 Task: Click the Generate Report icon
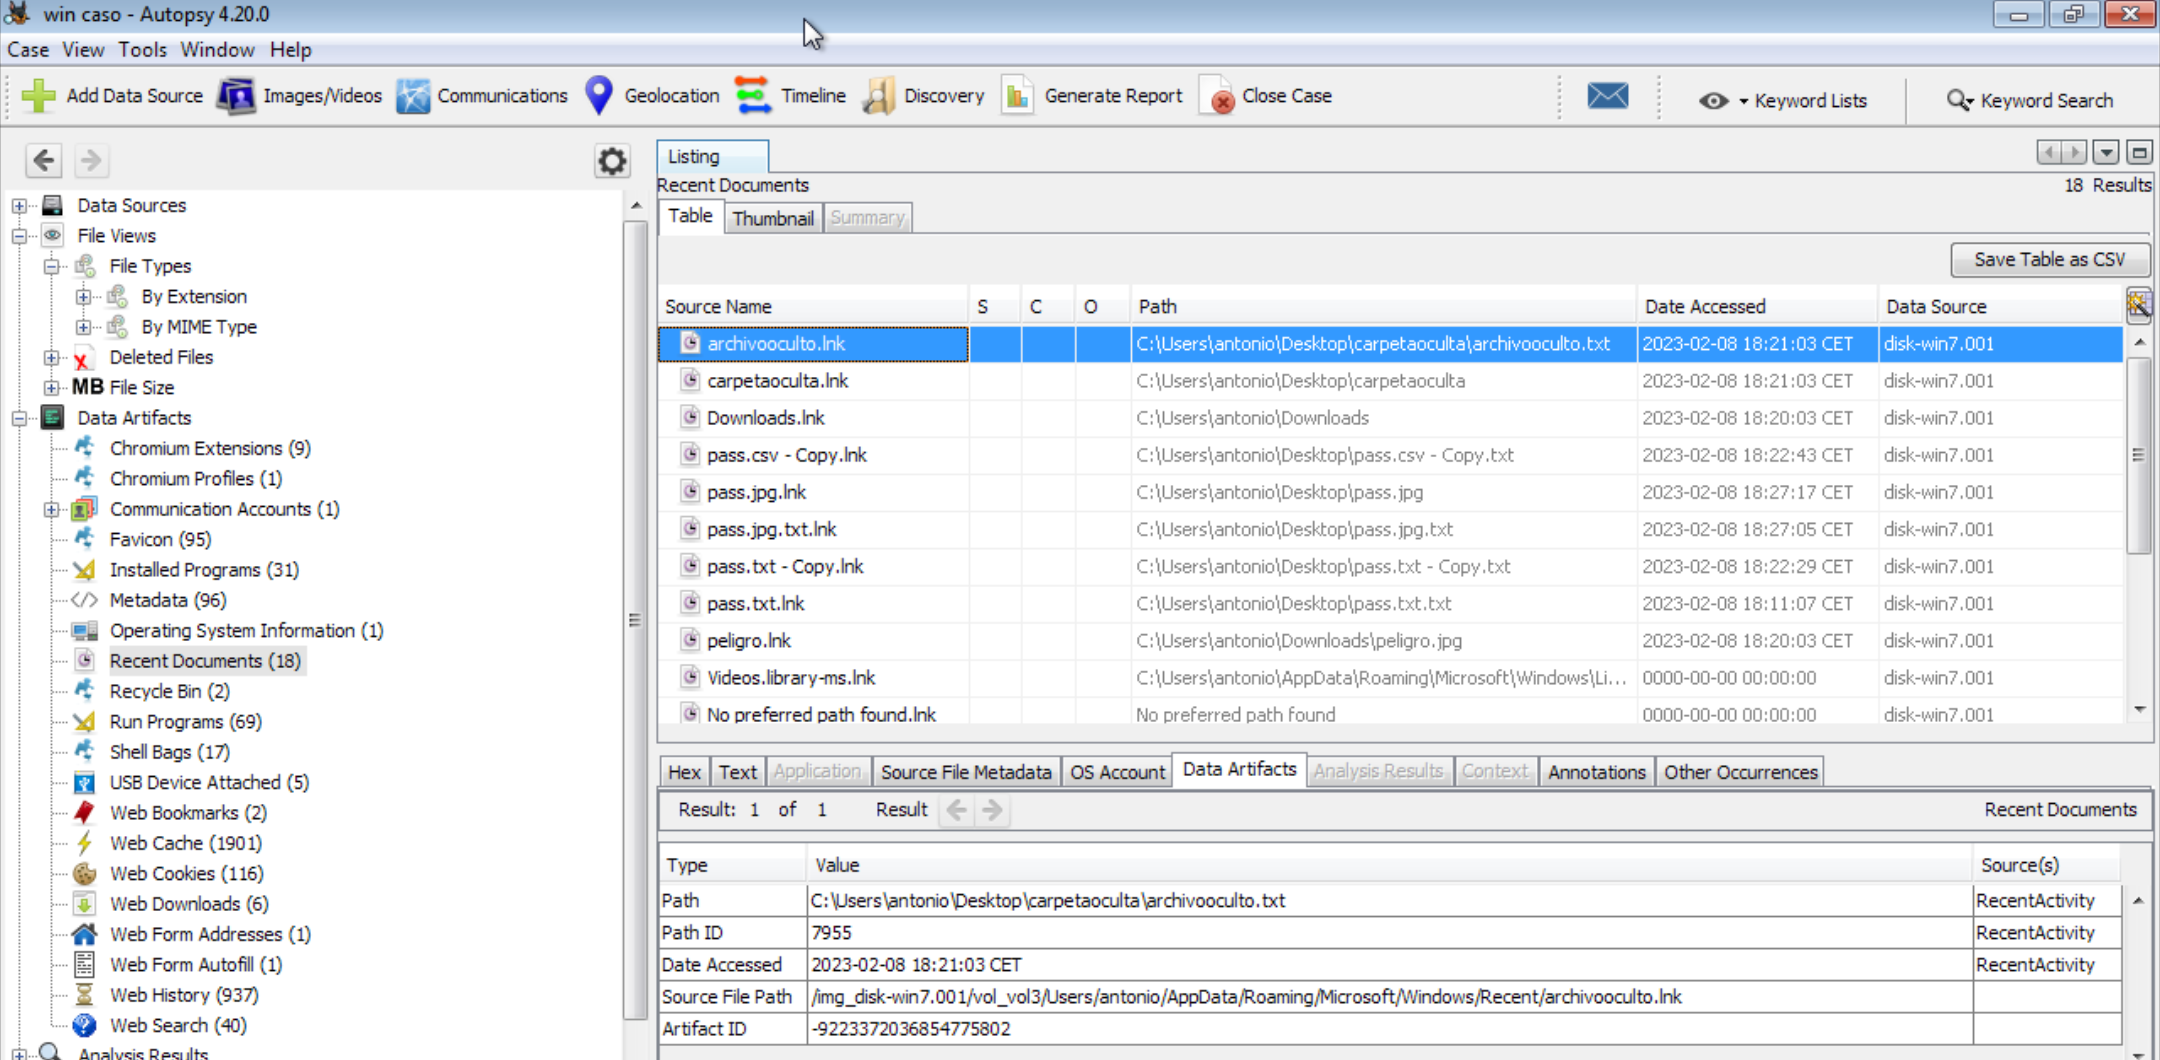1018,96
